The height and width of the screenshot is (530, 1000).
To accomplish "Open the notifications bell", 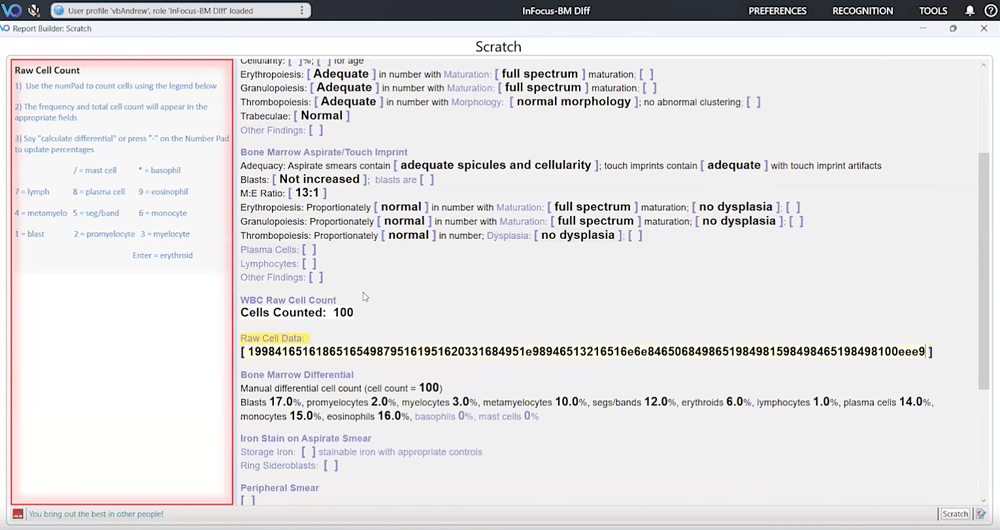I will coord(969,11).
